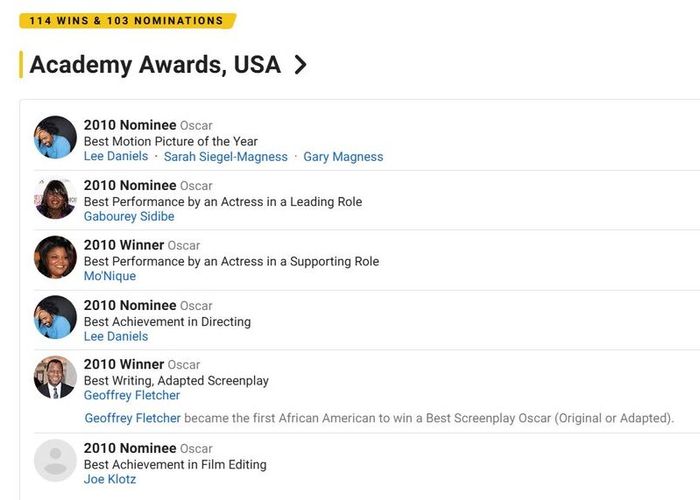
Task: Open Lee Daniels link under Best Motion Picture
Action: click(x=116, y=156)
